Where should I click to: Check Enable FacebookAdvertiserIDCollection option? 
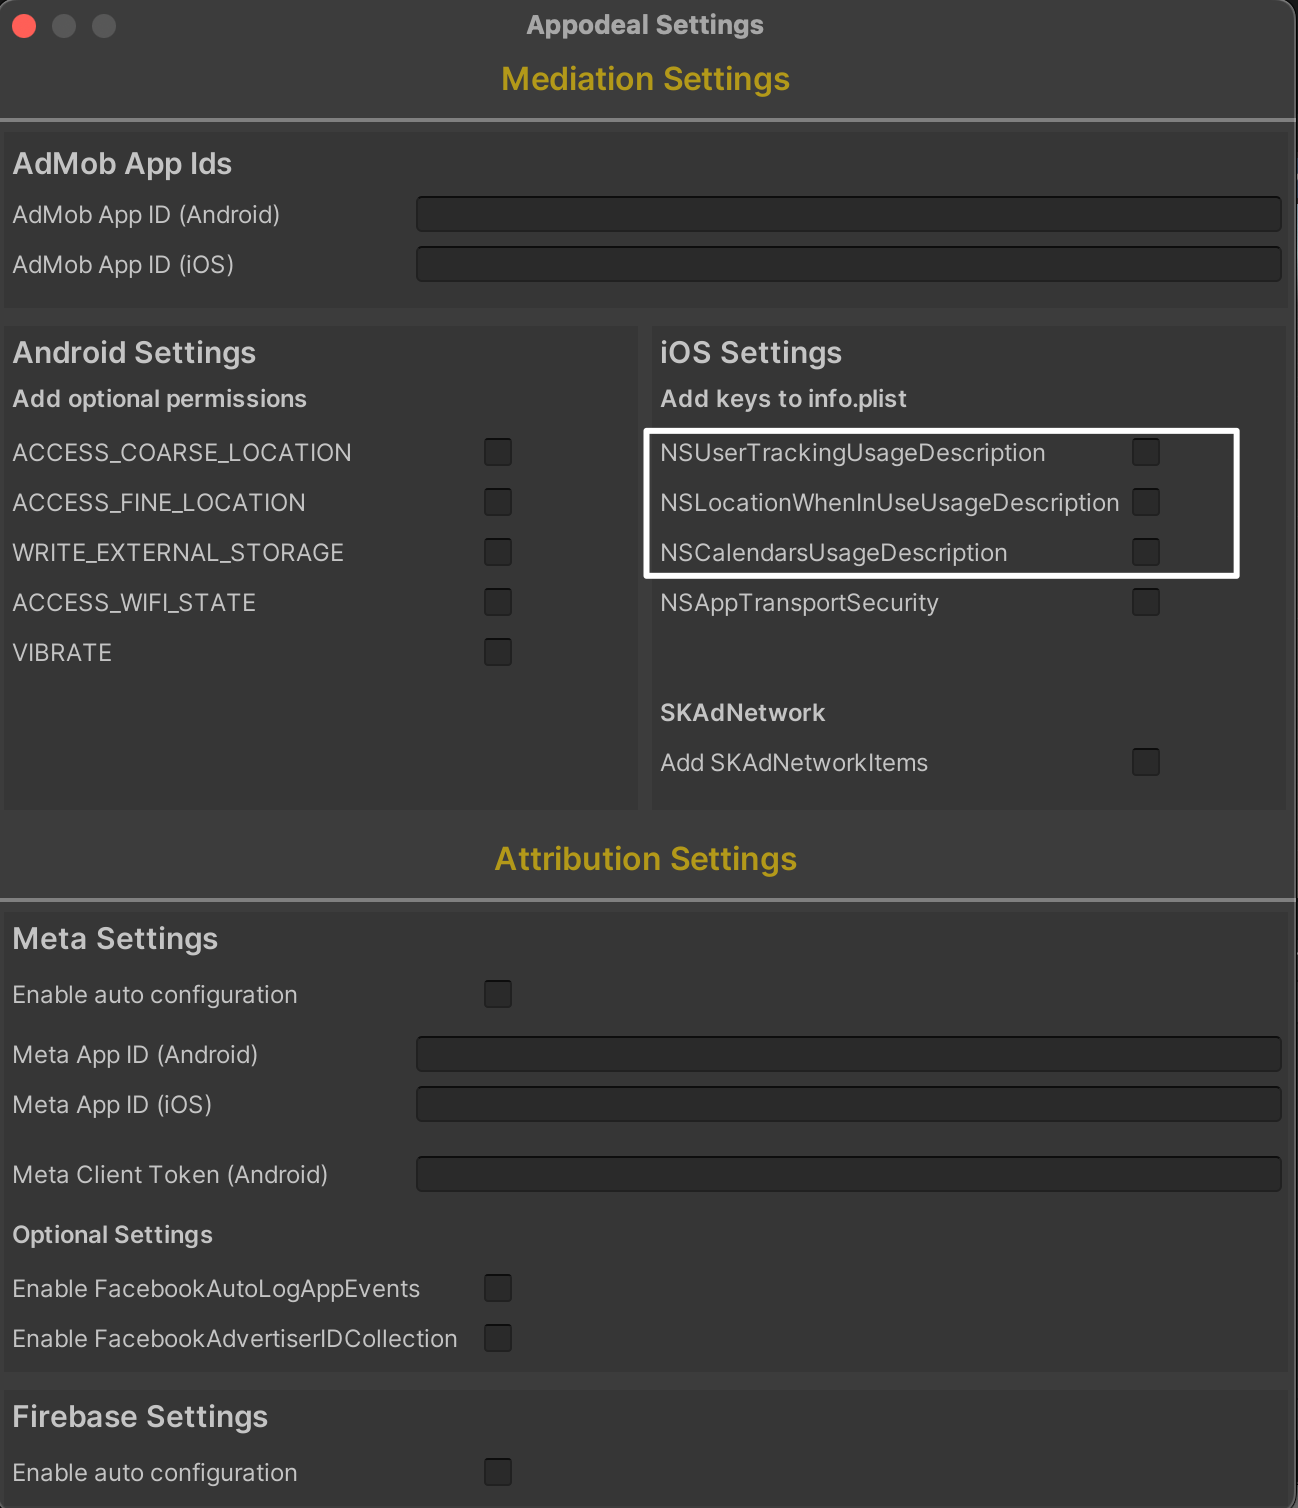point(498,1338)
